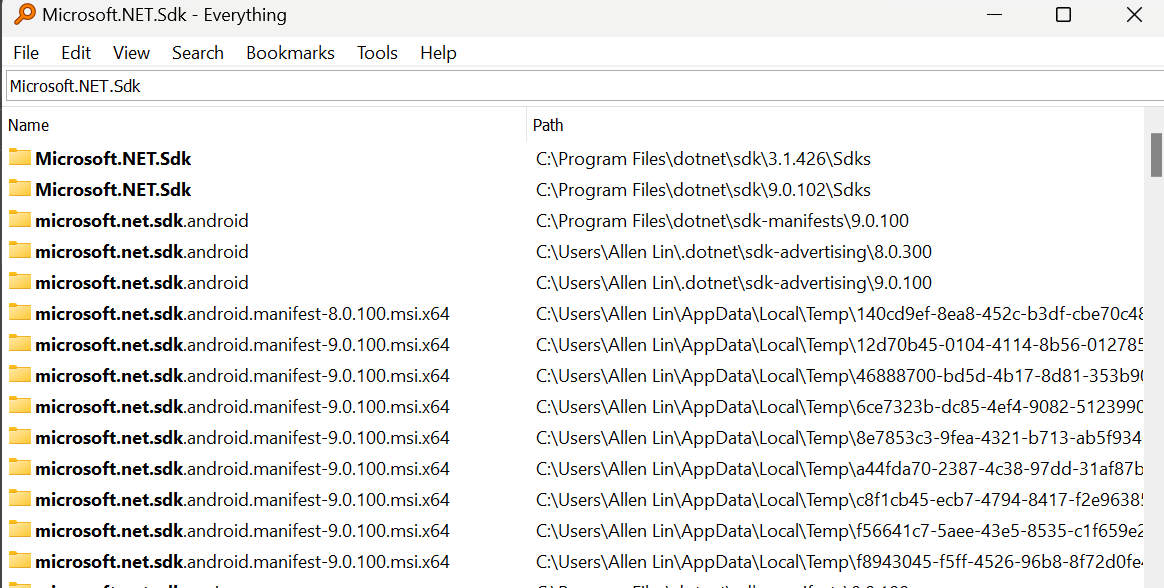Screen dimensions: 1164x588
Task: Click folder icon of microsoft.net.sdk.android in sdk-advertising\8.0.300
Action: 20,252
